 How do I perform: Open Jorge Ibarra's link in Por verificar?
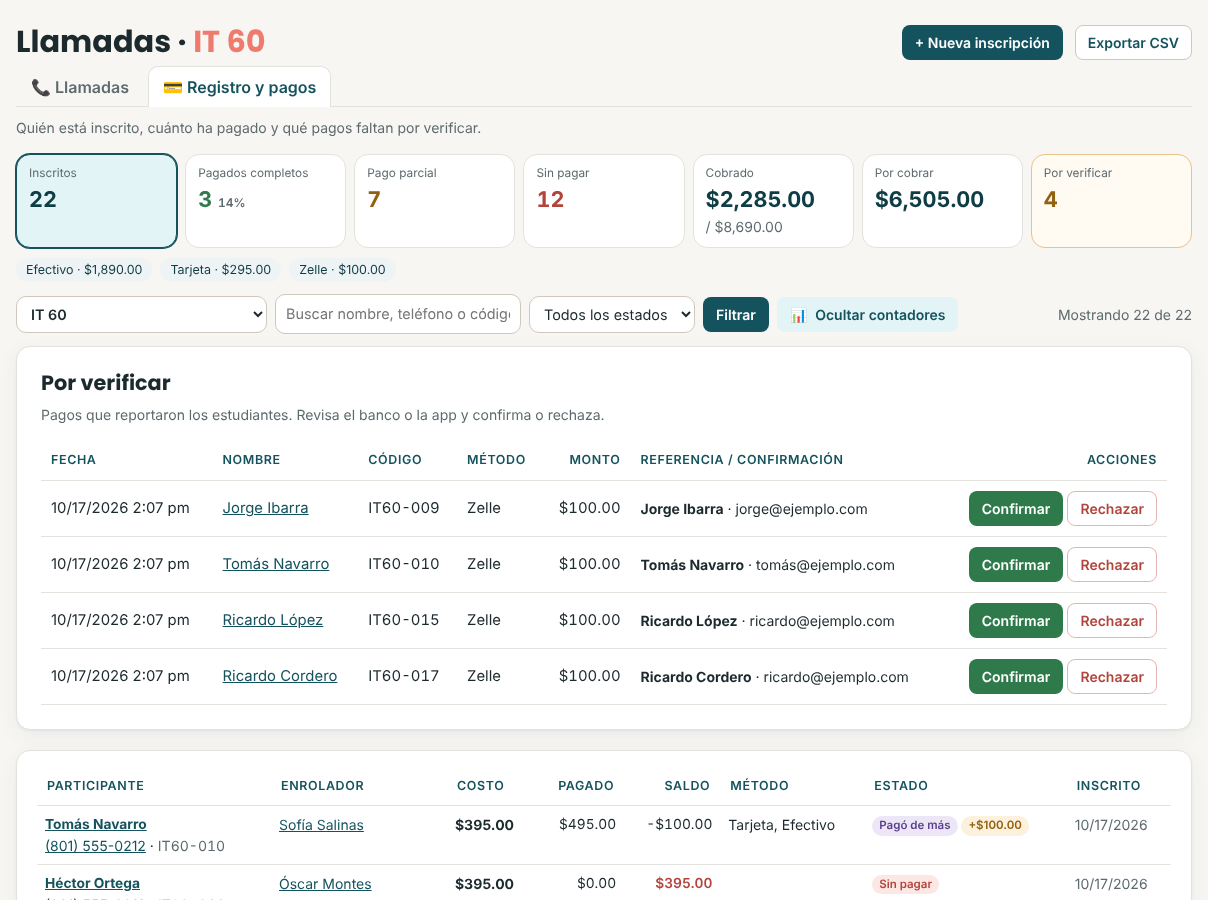[x=265, y=508]
